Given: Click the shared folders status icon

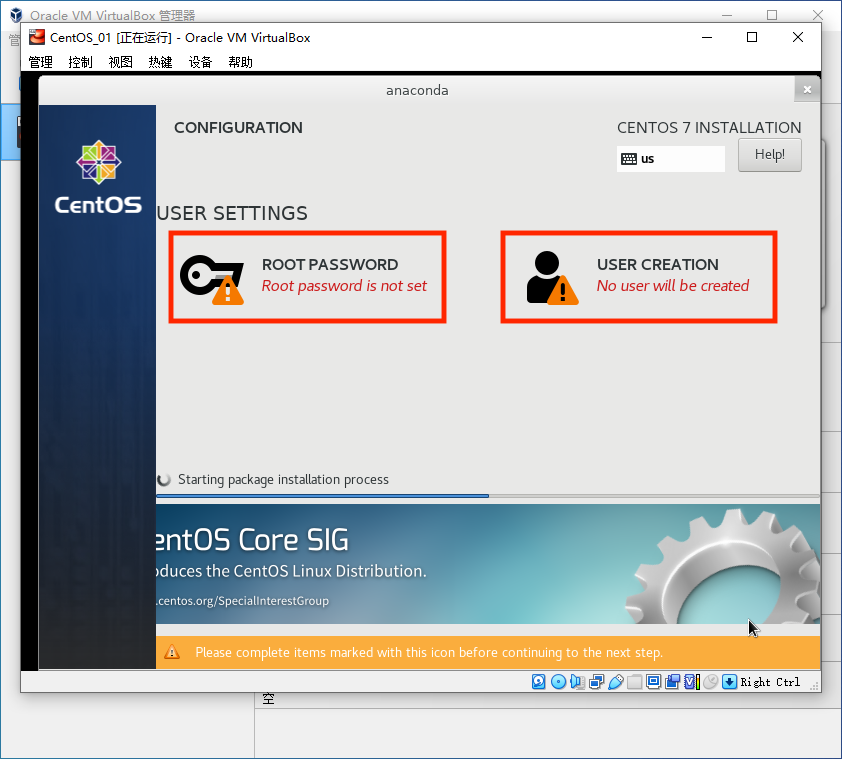Looking at the screenshot, I should 635,682.
